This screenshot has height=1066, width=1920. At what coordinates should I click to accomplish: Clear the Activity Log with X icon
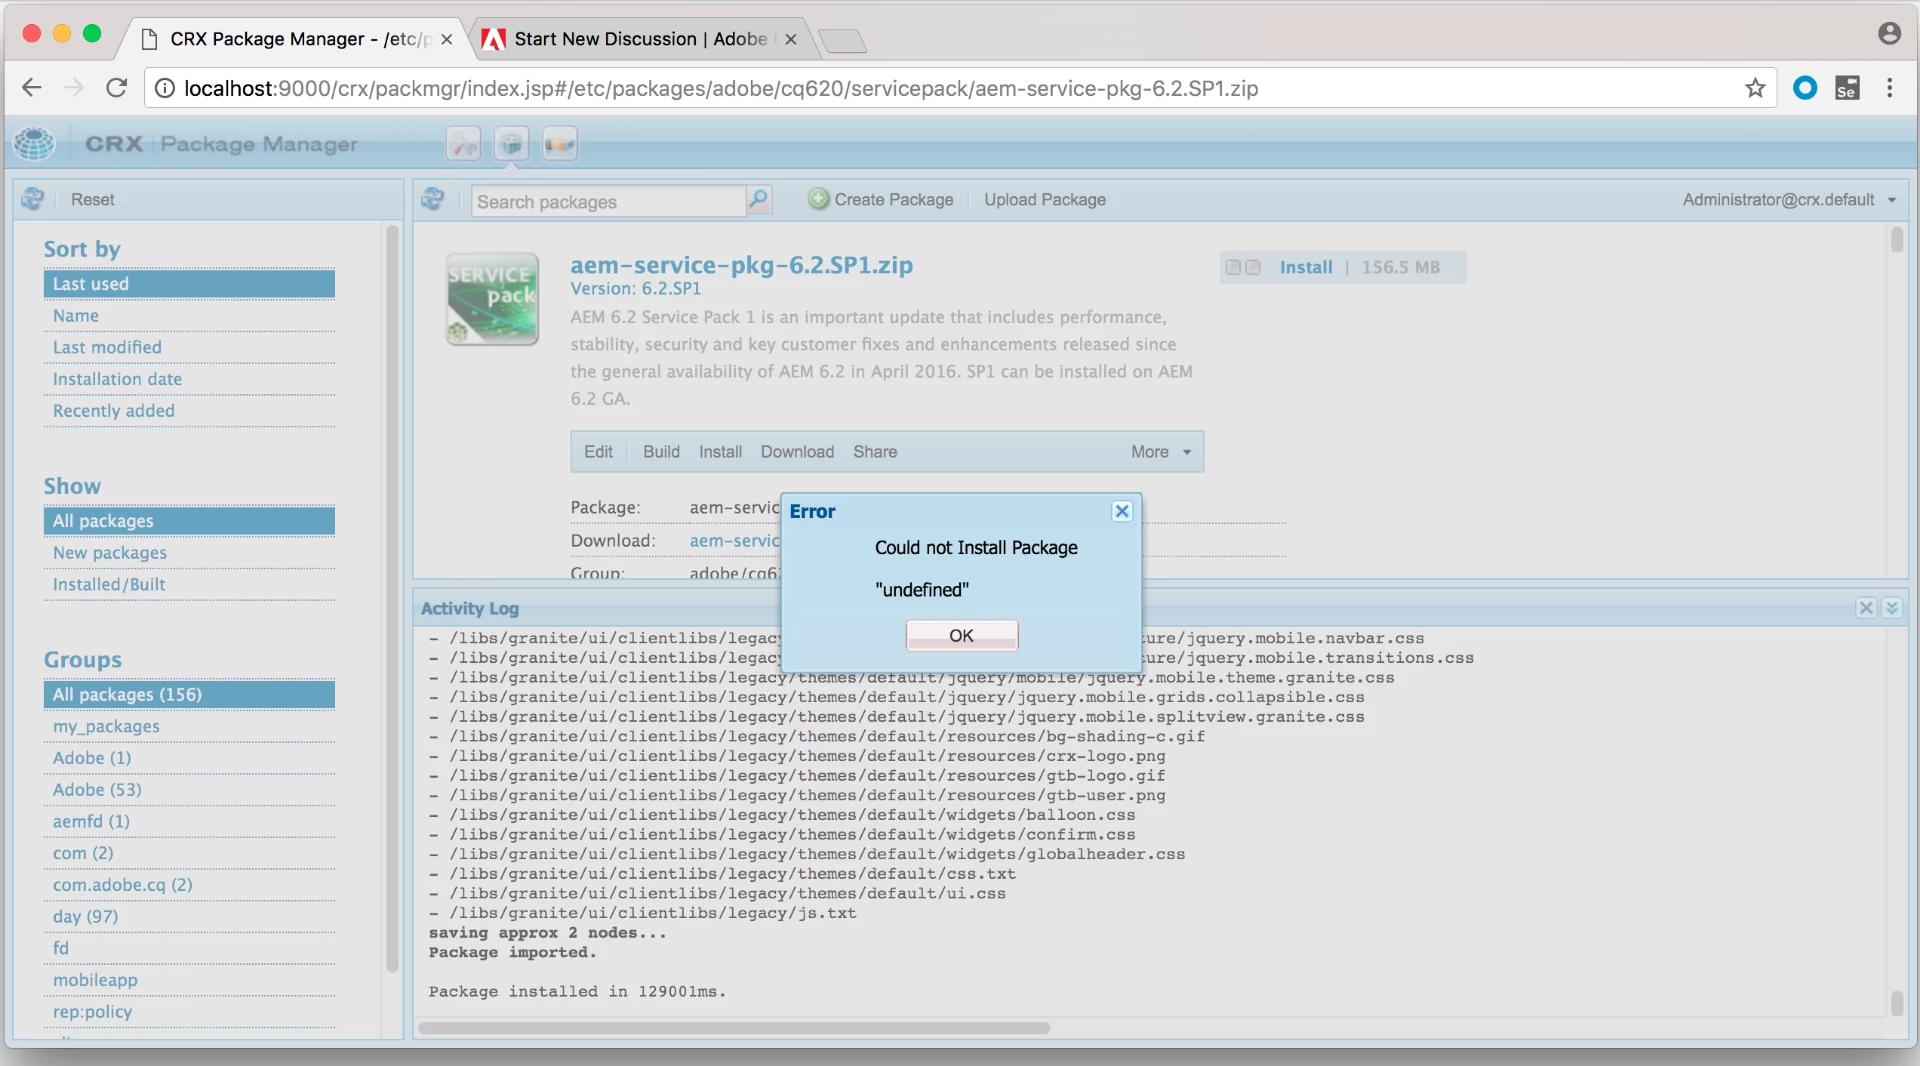[1866, 608]
